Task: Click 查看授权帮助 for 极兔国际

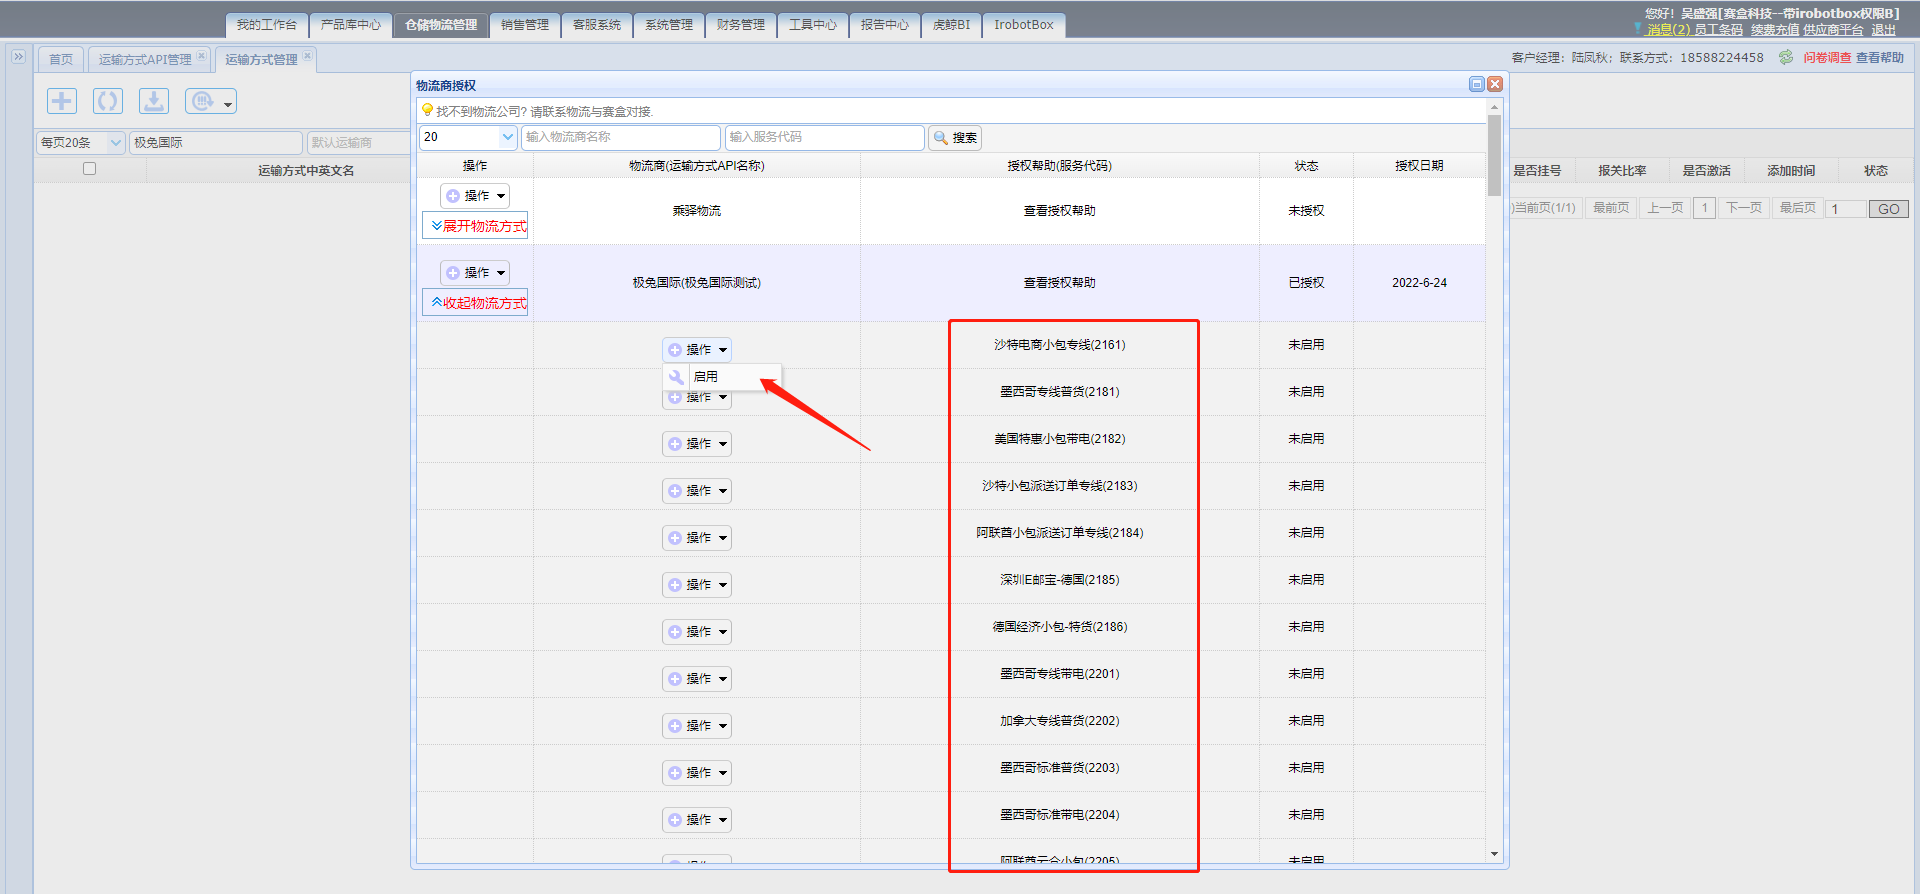Action: pos(1059,283)
